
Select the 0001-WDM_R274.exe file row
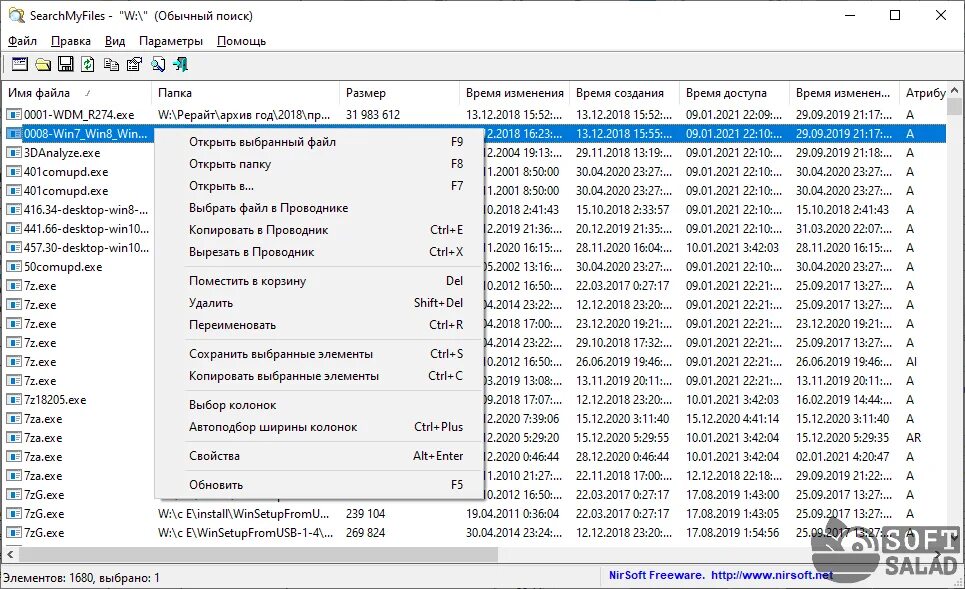coord(474,114)
